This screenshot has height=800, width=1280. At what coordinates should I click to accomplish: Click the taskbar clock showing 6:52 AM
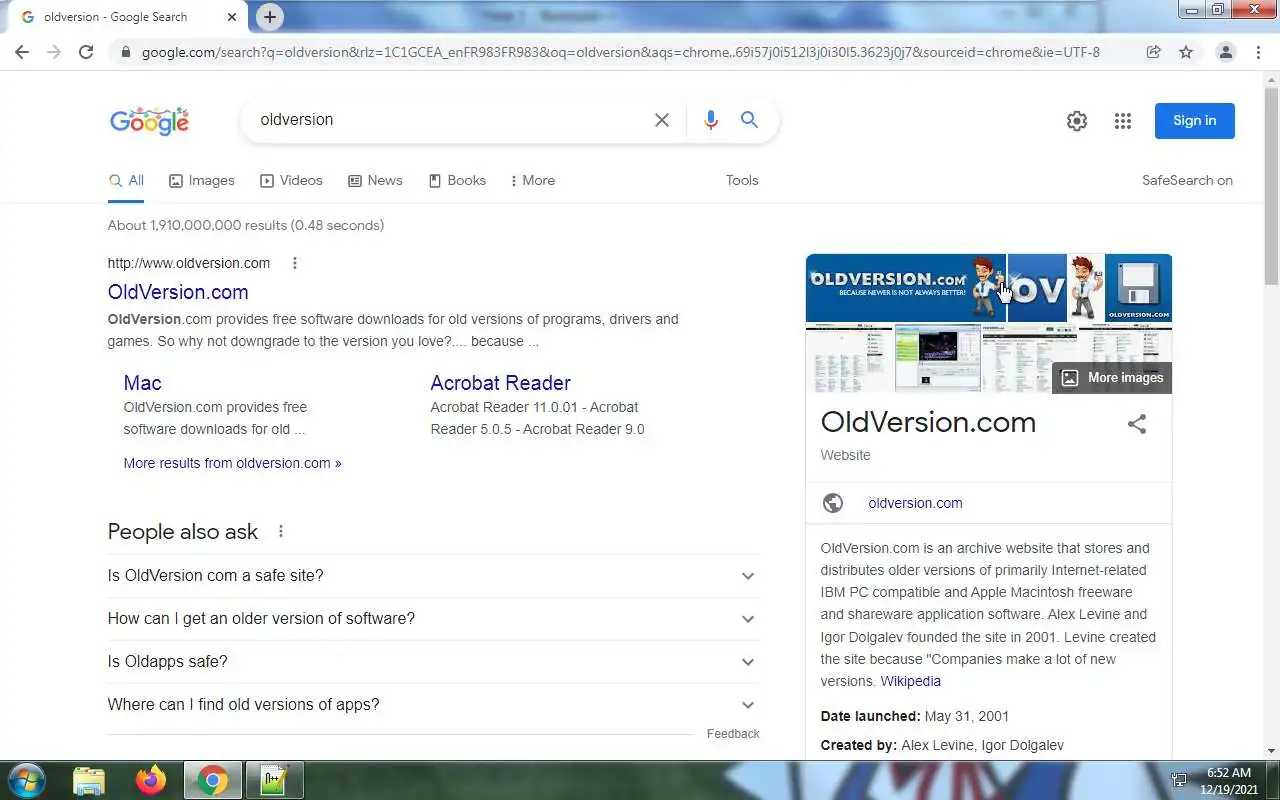[1229, 780]
